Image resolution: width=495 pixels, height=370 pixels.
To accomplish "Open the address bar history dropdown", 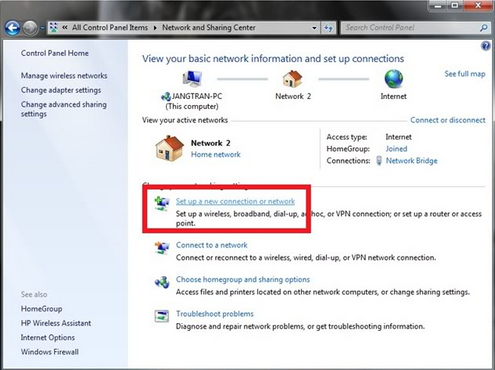I will [314, 28].
